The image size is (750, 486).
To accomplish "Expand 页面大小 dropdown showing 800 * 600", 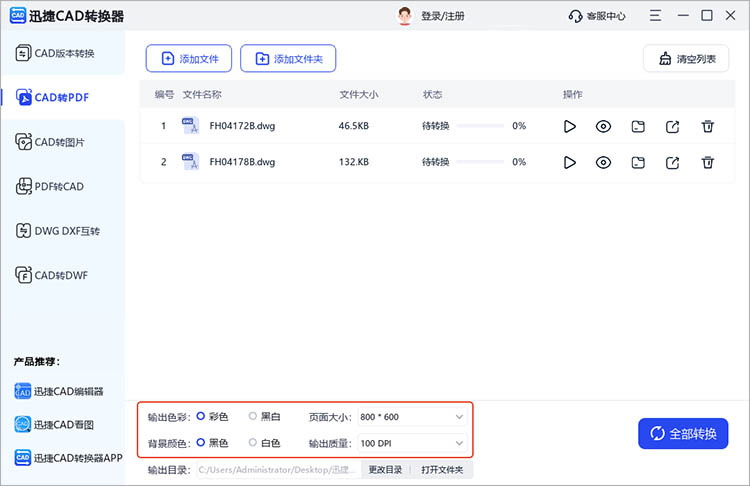I will tap(412, 417).
